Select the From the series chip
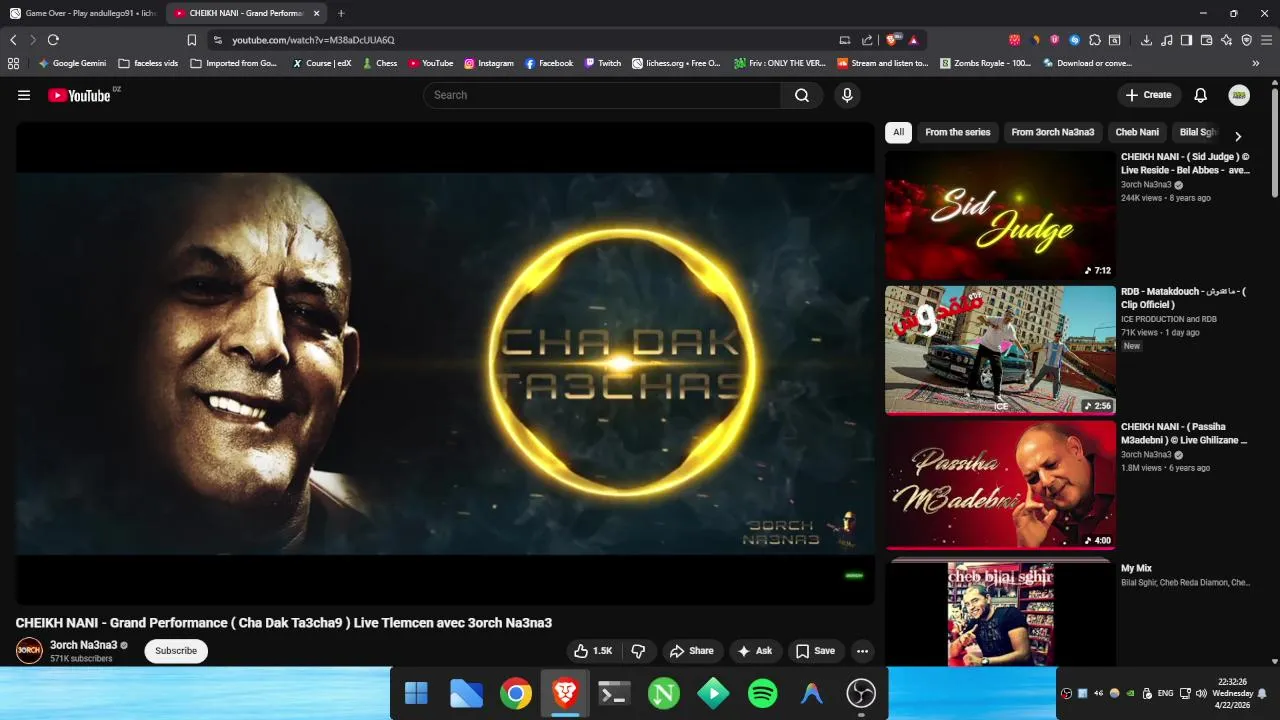 coord(958,132)
